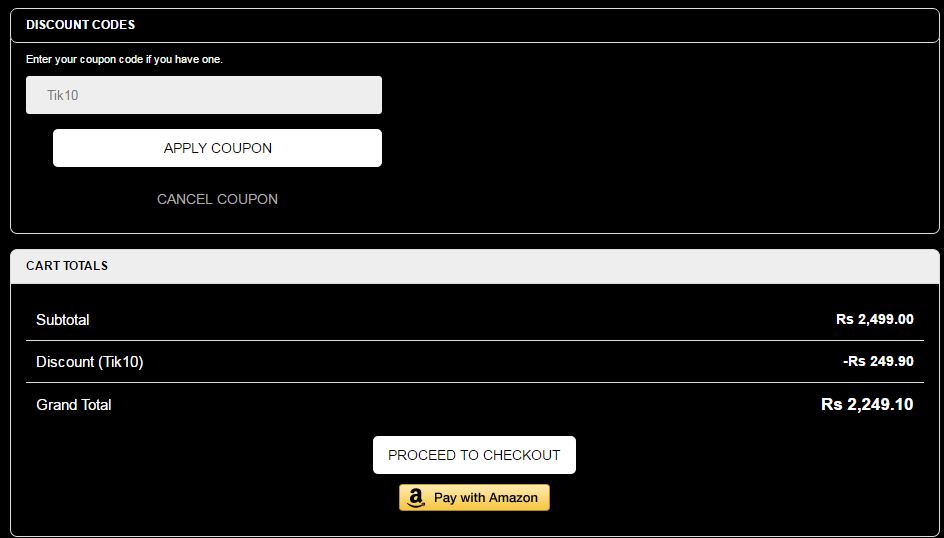Choose Pay with Amazon text label
The width and height of the screenshot is (944, 538).
[486, 498]
